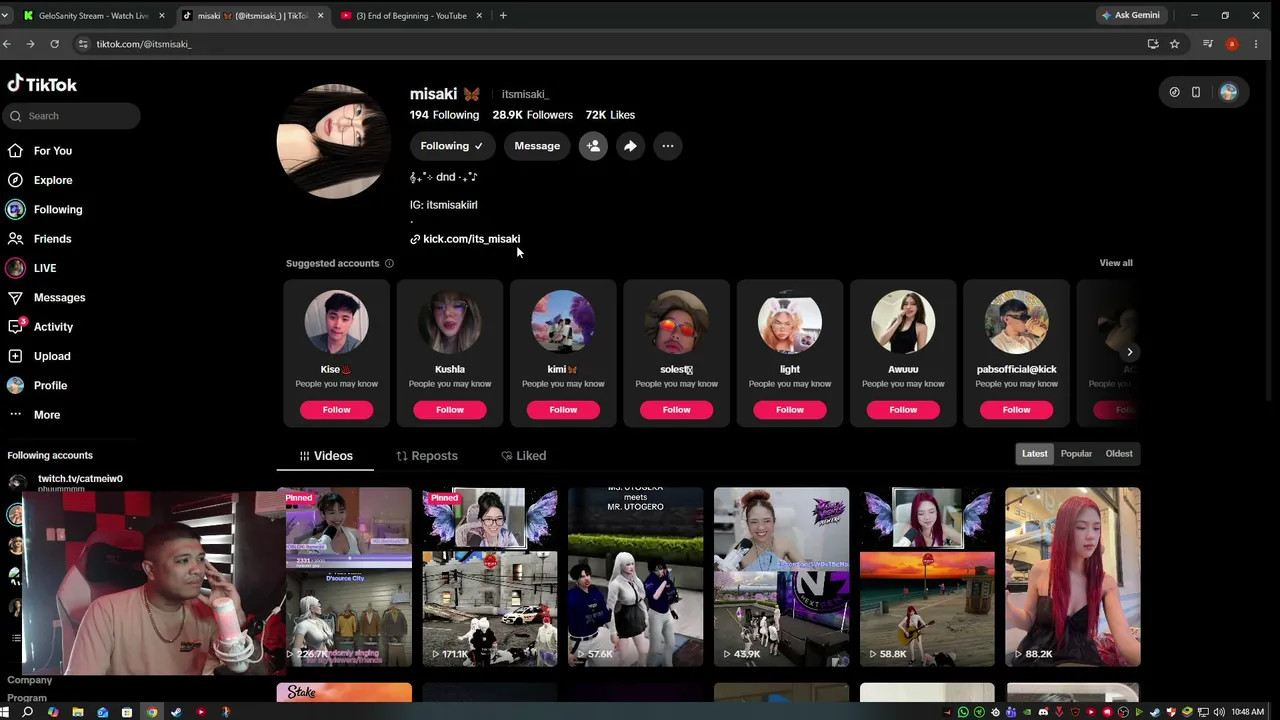
Task: Follow the Kise account
Action: 336,410
